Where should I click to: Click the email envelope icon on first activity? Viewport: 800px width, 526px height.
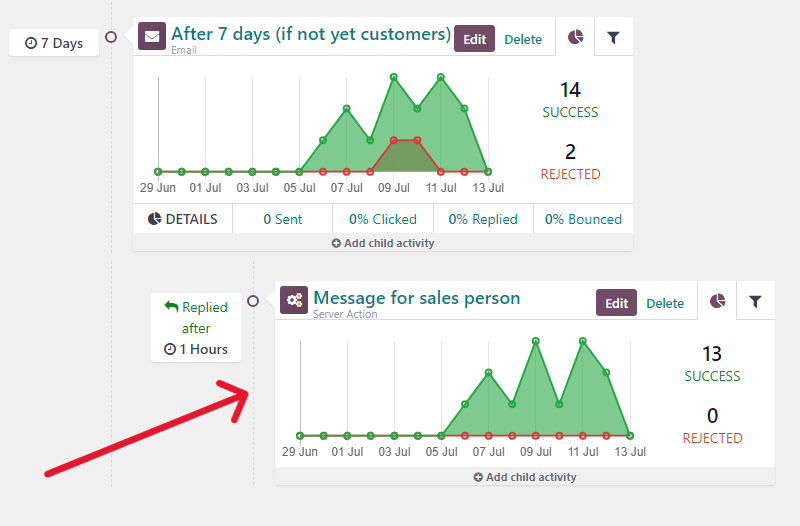pyautogui.click(x=152, y=38)
